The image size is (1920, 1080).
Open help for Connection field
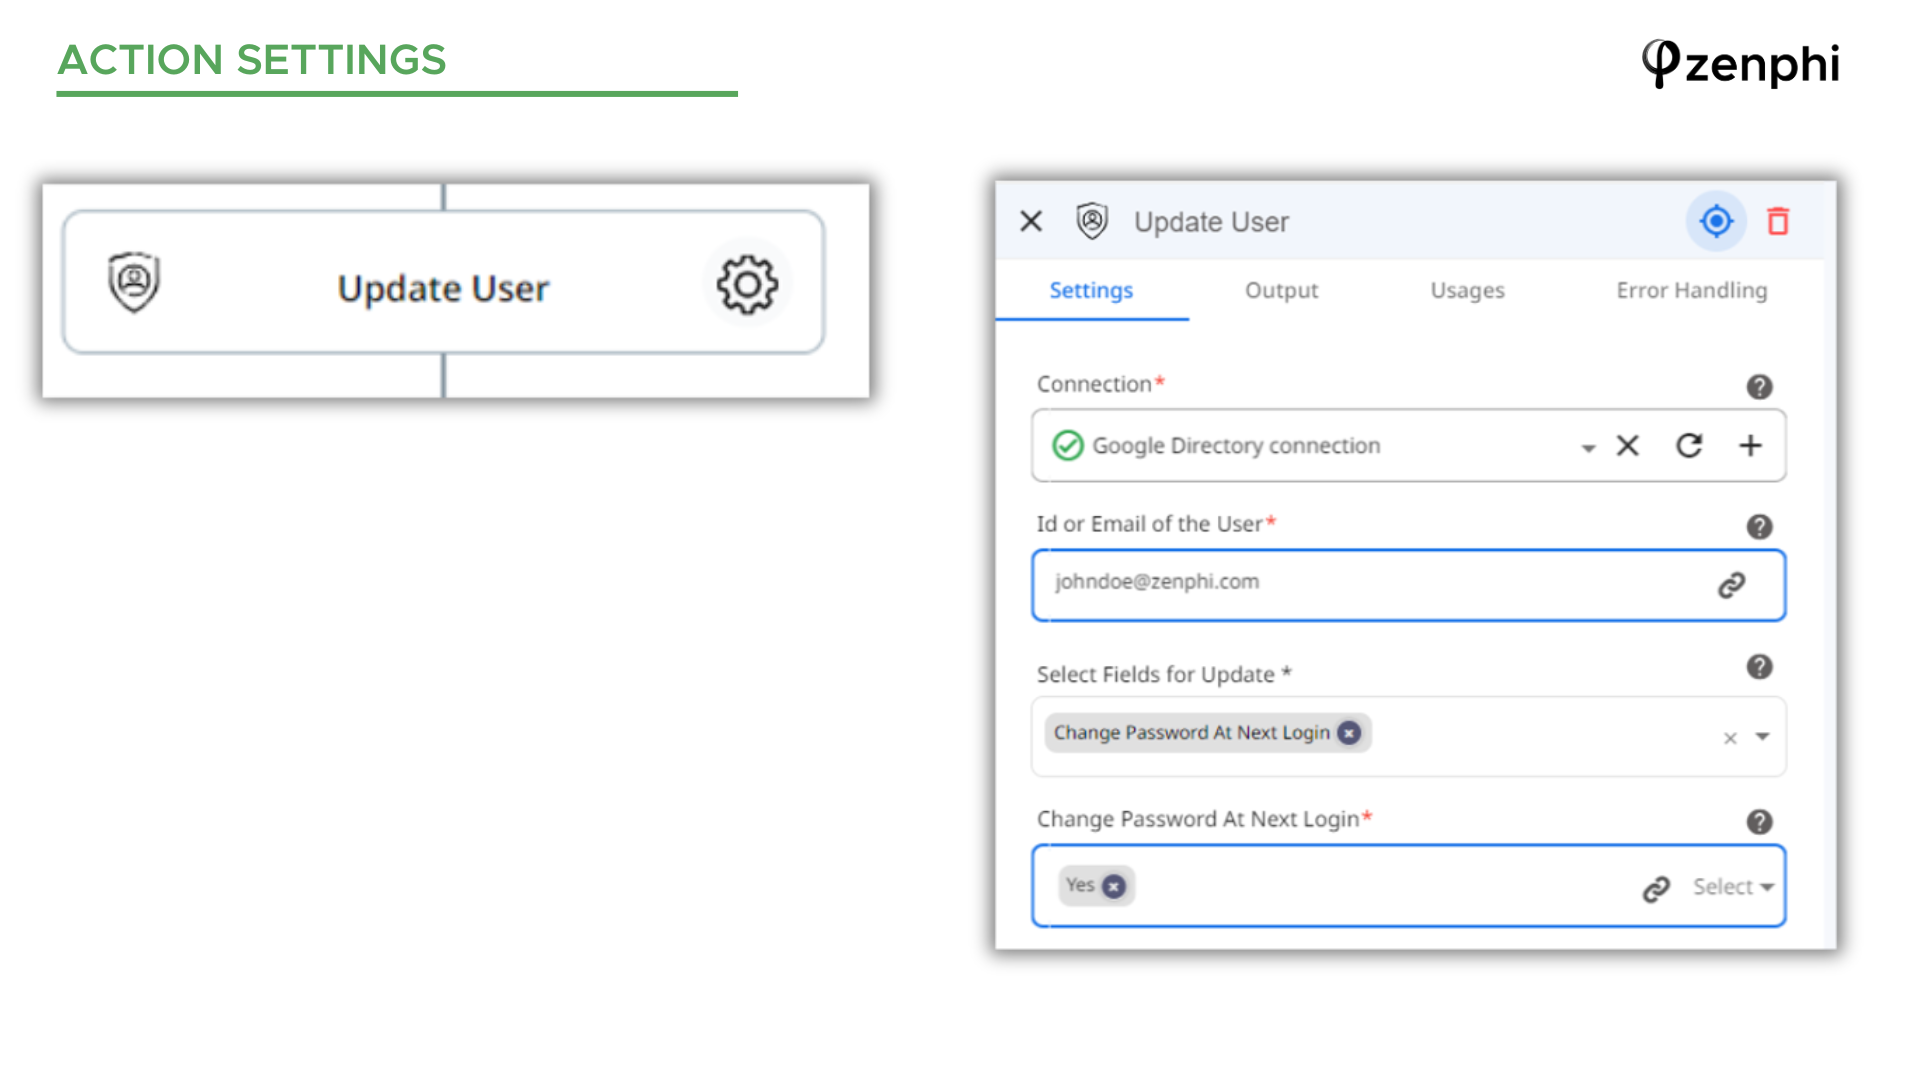1759,386
